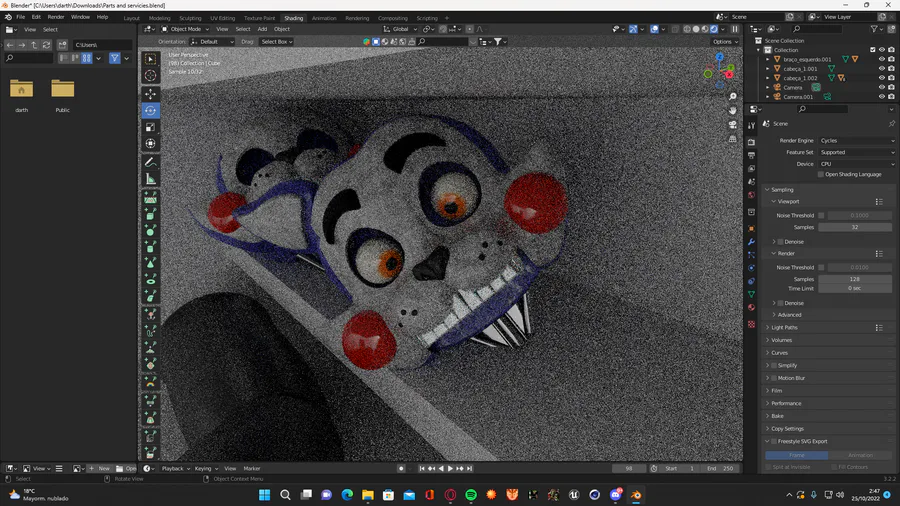Click the file browser refresh icon
This screenshot has height=506, width=900.
(46, 45)
